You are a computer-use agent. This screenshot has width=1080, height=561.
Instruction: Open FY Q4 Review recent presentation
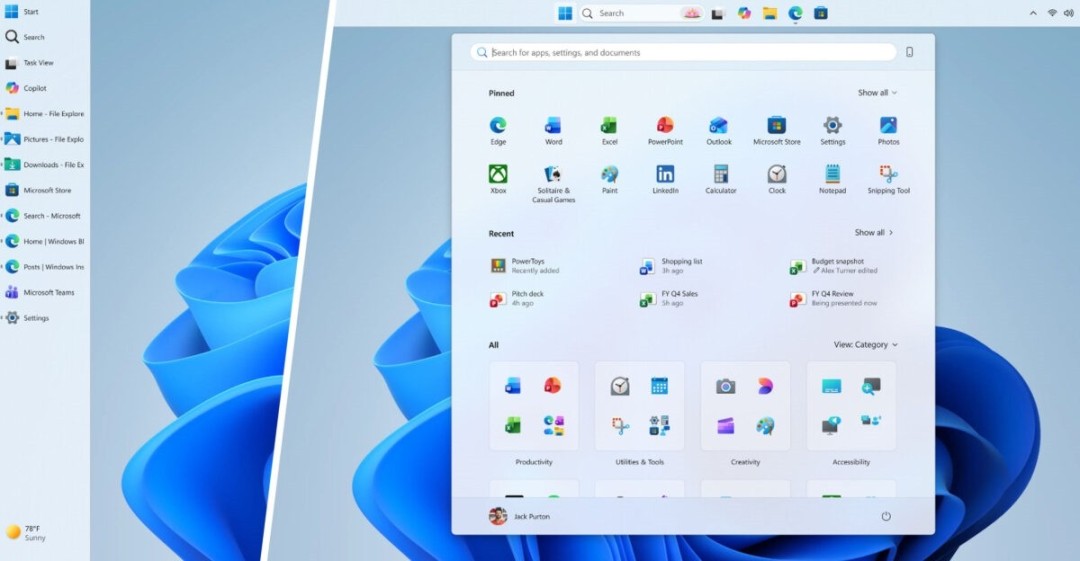click(833, 298)
